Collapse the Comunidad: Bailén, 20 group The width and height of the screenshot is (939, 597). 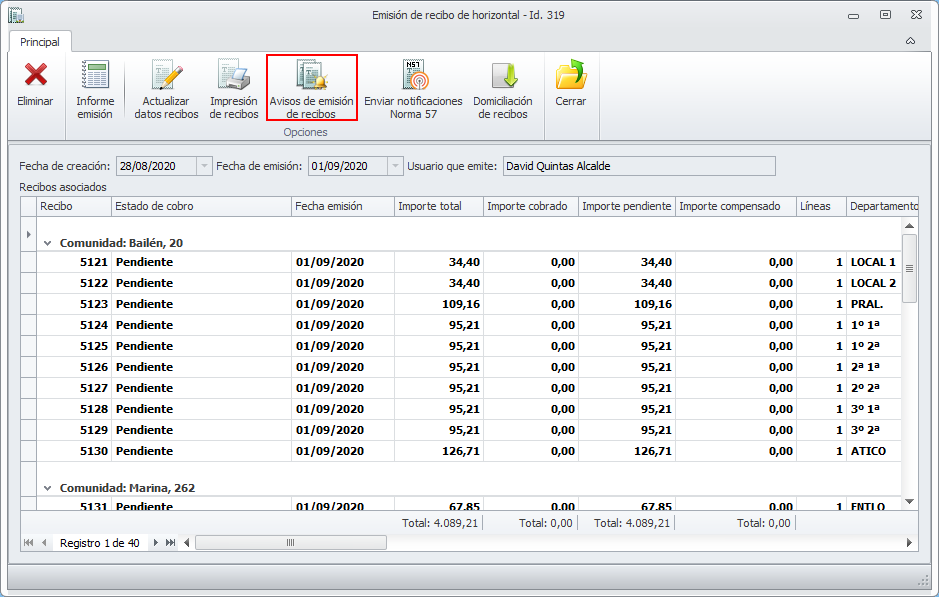point(48,243)
